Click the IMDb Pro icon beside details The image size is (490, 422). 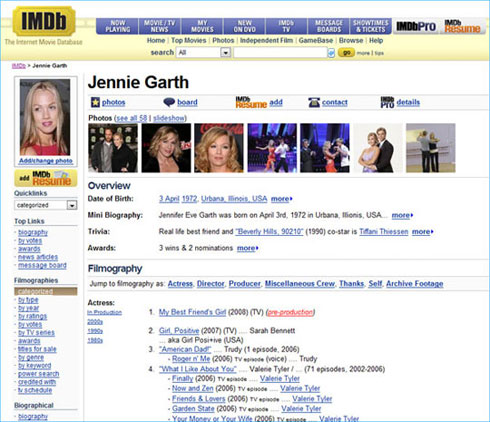(x=387, y=102)
